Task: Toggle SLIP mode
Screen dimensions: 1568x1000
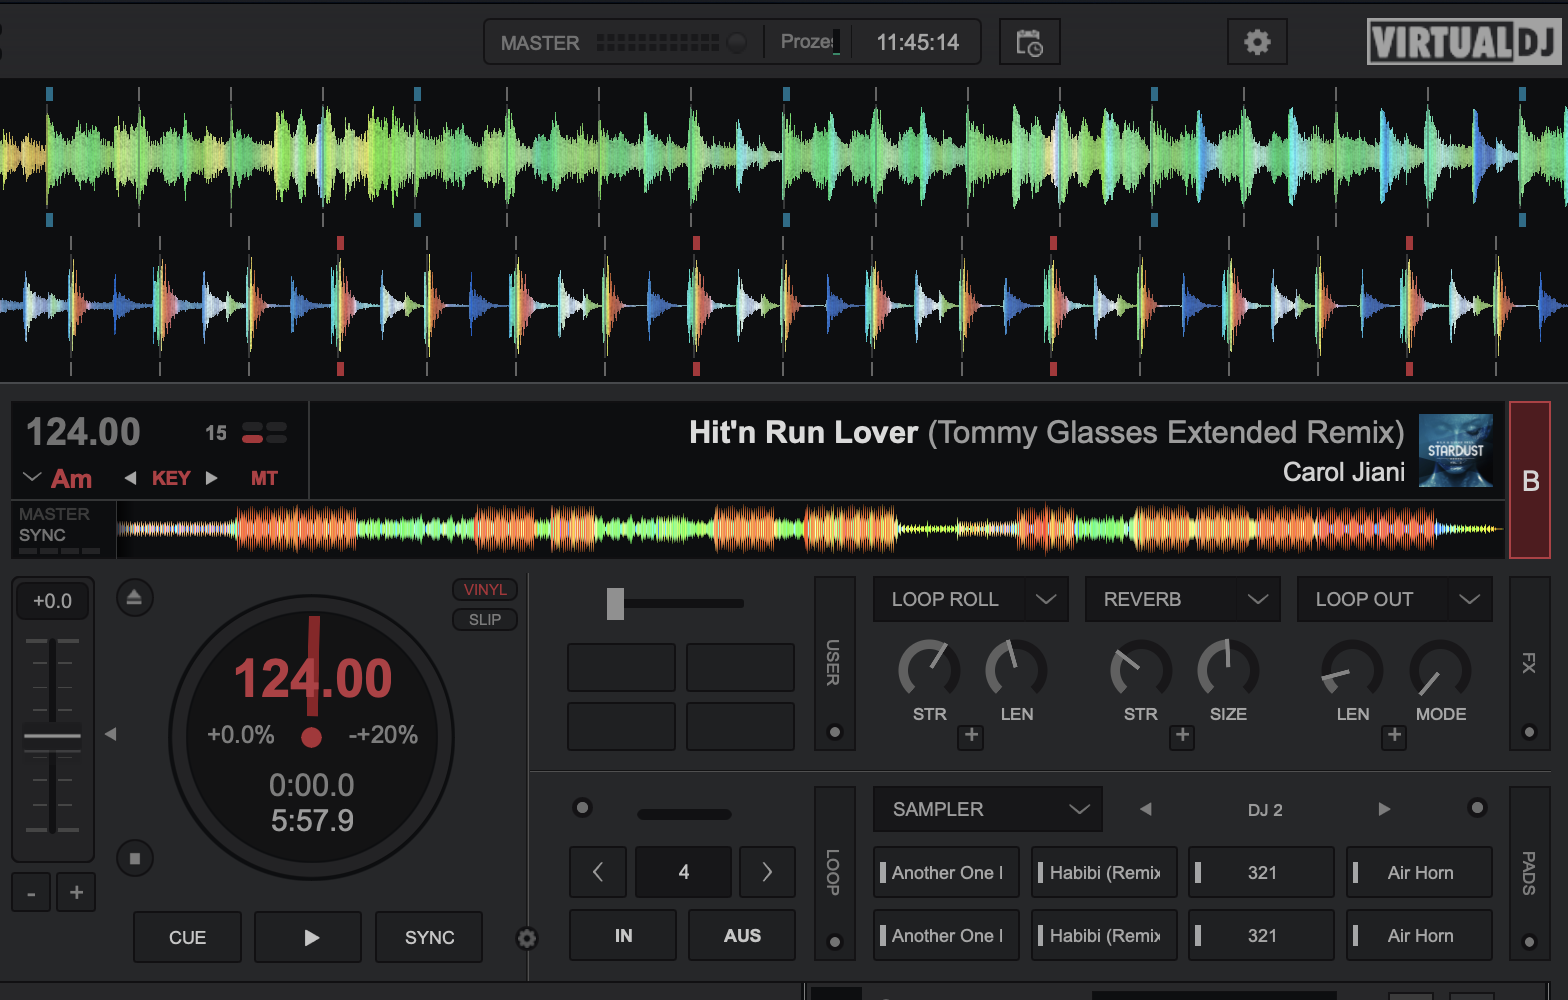Action: click(485, 620)
